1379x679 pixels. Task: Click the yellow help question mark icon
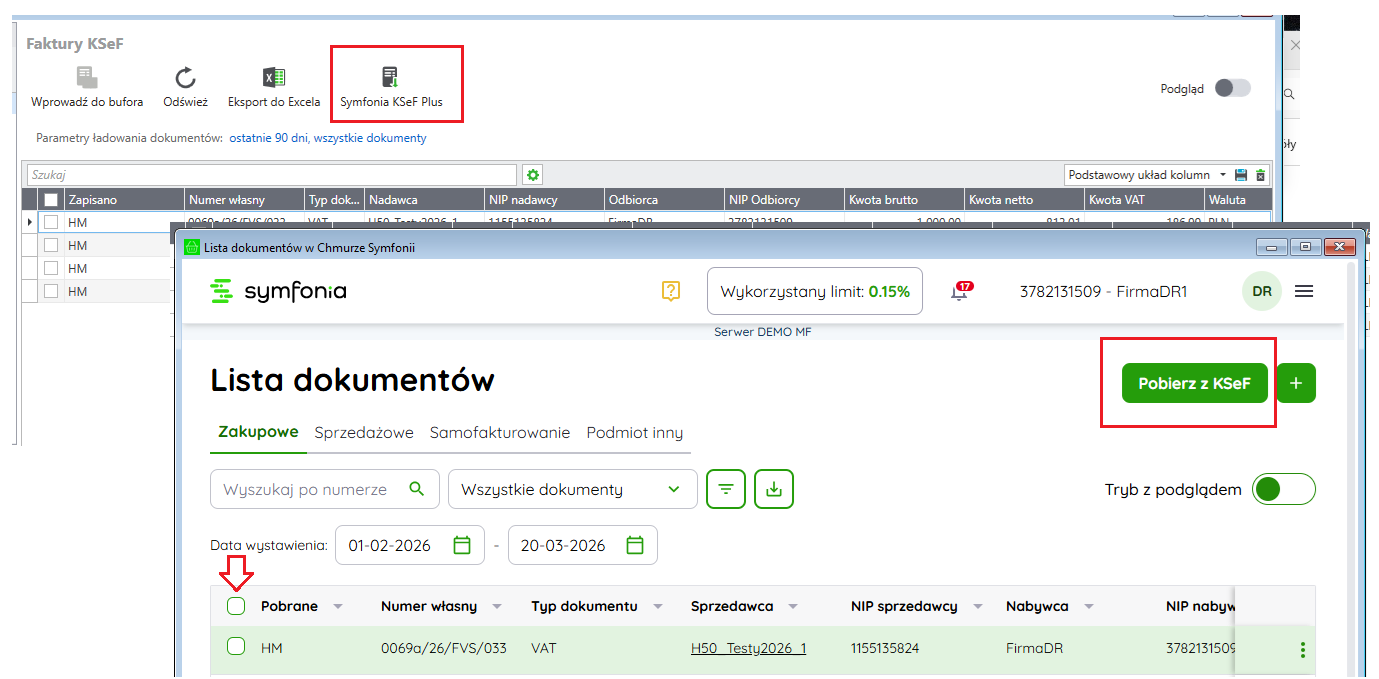click(671, 291)
